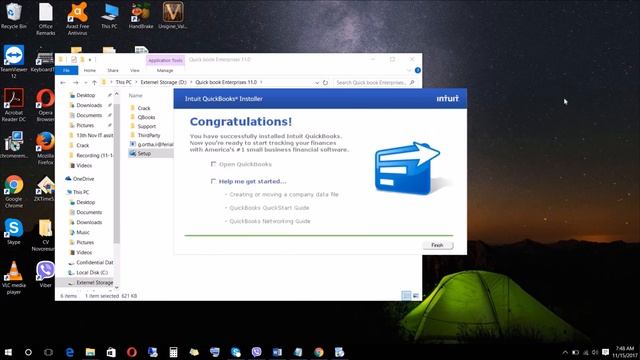Open Microsoft Store from the taskbar
Viewport: 640px width, 360px height.
(x=111, y=352)
